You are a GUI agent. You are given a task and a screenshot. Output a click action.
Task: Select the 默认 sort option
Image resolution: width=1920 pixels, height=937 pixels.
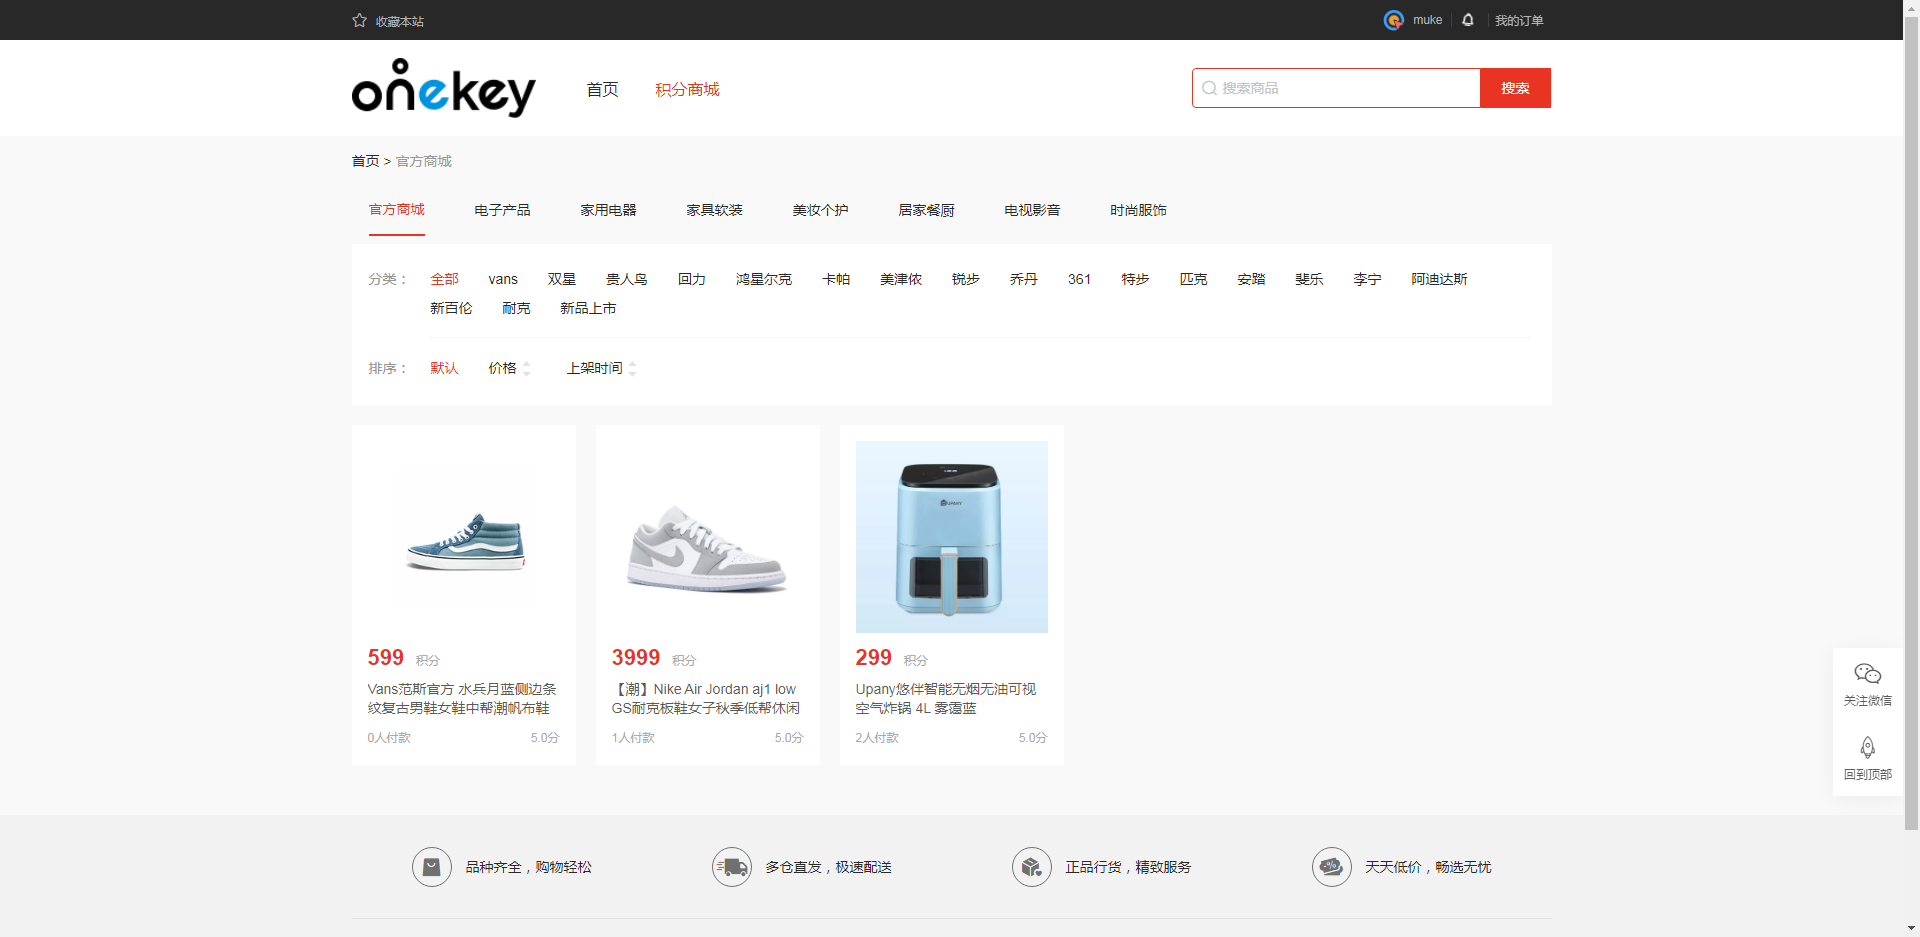pos(444,368)
